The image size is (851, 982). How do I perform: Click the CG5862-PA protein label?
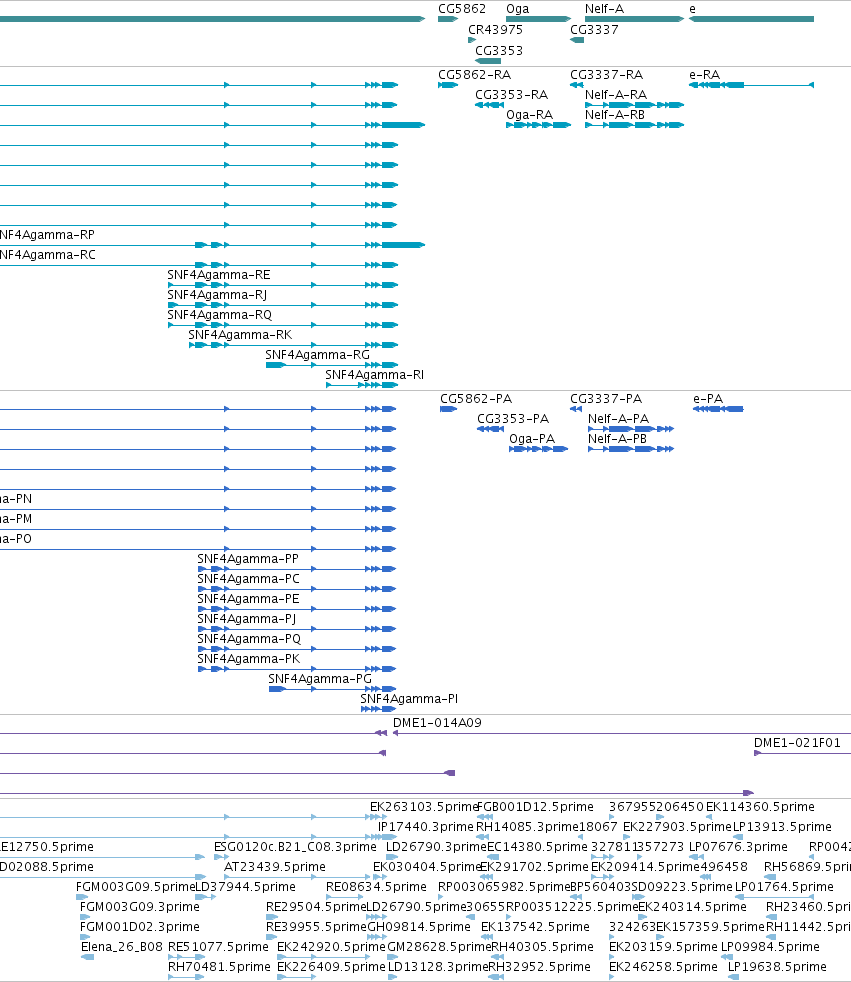(476, 399)
